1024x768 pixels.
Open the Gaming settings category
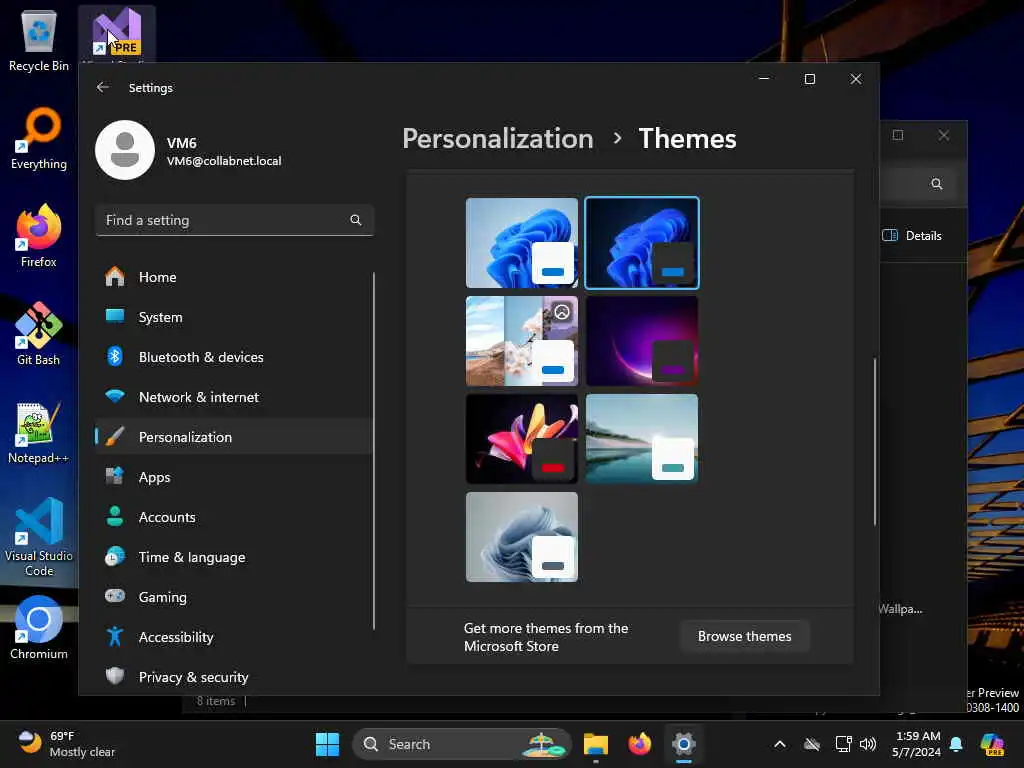pos(234,597)
